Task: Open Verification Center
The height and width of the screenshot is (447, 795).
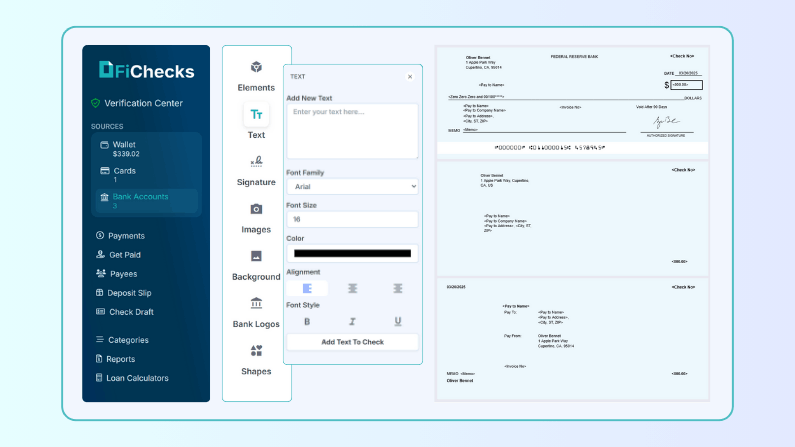Action: click(137, 103)
